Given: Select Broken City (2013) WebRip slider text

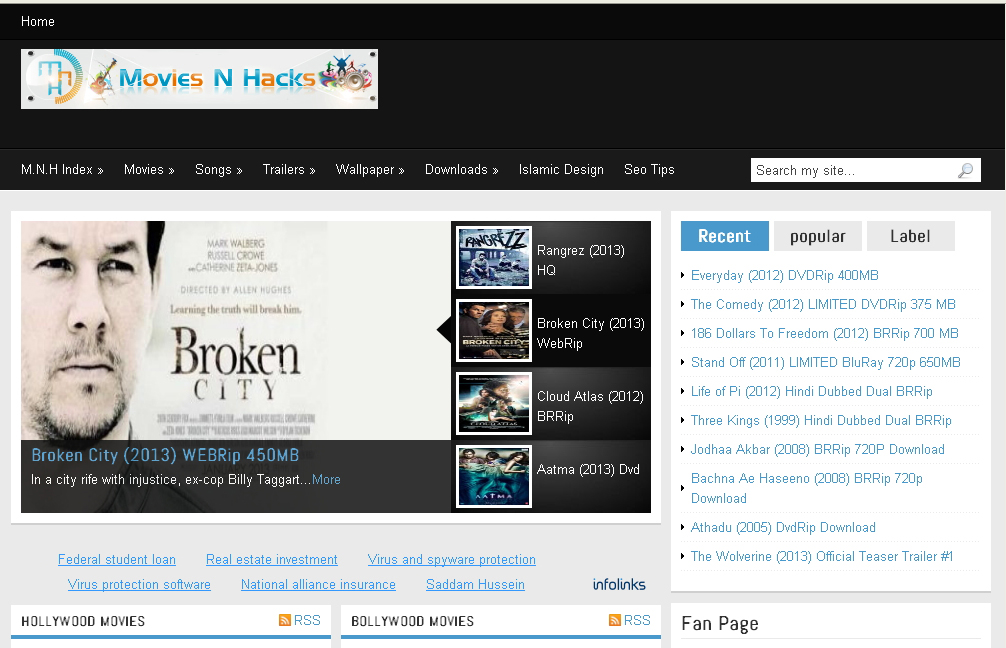Looking at the screenshot, I should [591, 333].
